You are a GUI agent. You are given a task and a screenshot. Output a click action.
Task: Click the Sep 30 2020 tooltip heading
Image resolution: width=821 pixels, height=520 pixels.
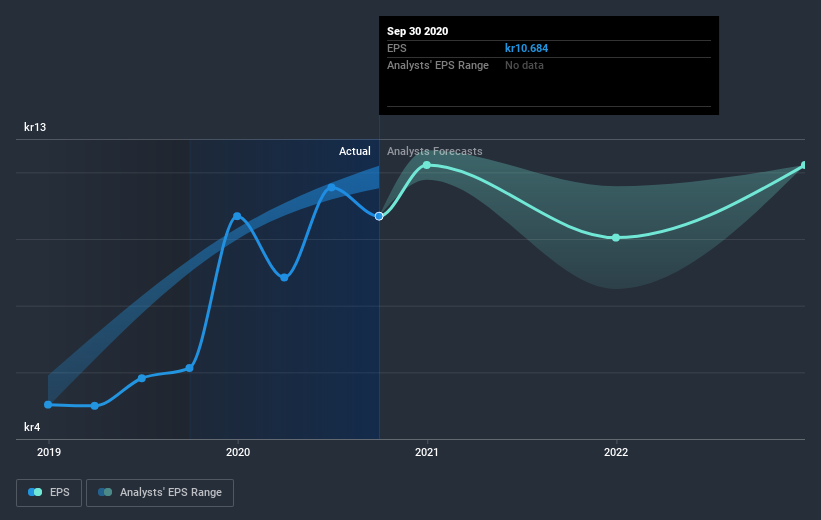point(418,31)
